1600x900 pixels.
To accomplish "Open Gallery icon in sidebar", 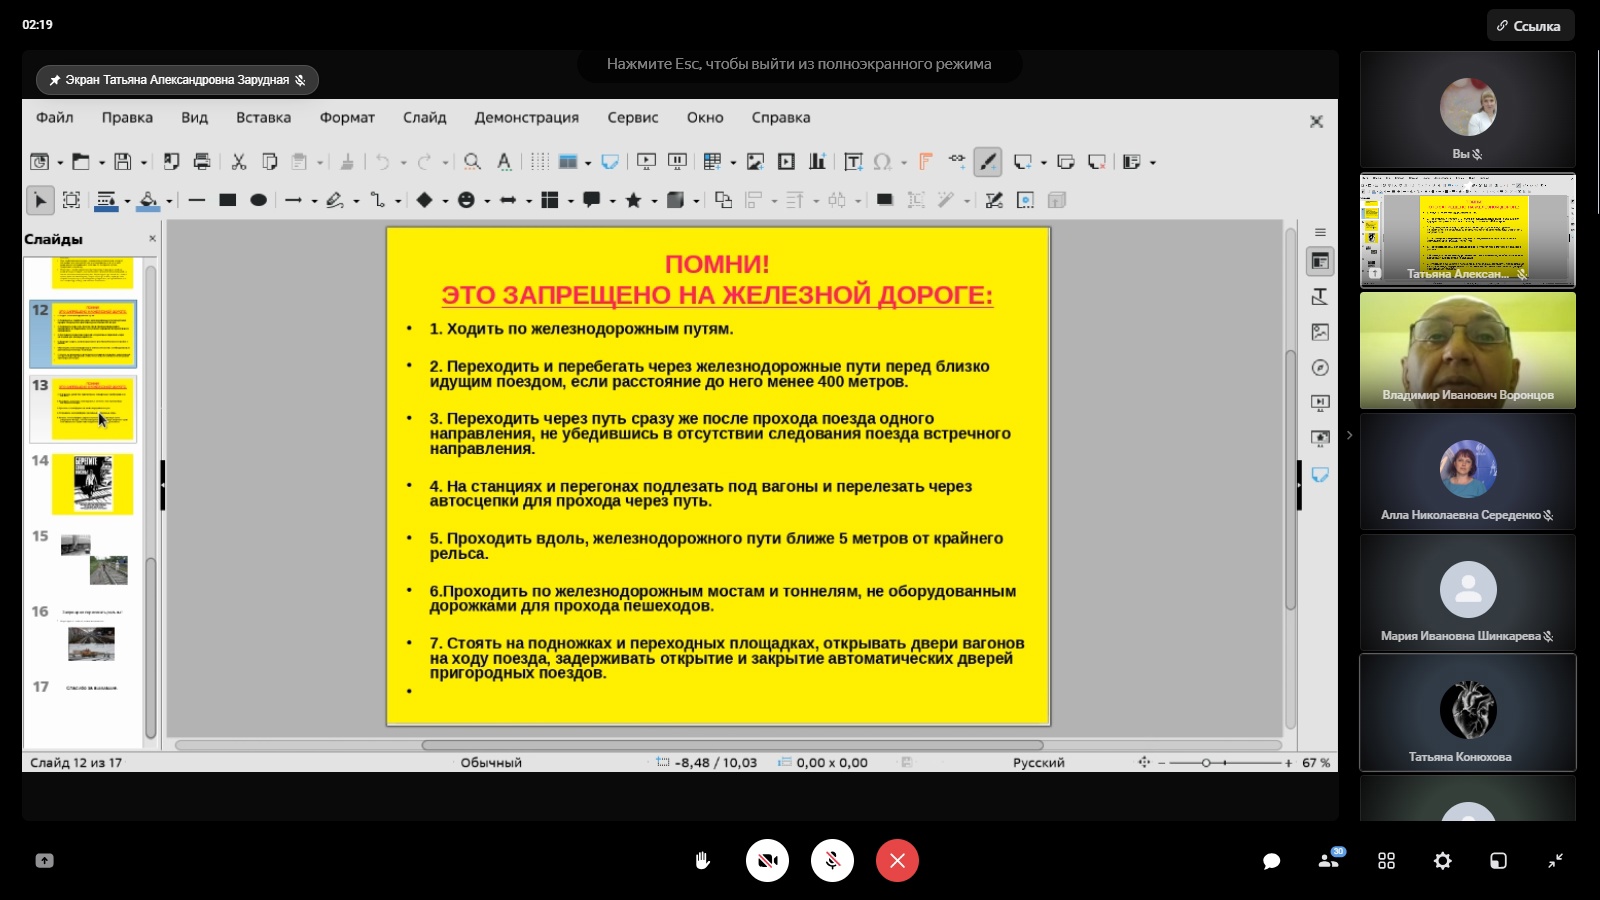I will [1320, 332].
